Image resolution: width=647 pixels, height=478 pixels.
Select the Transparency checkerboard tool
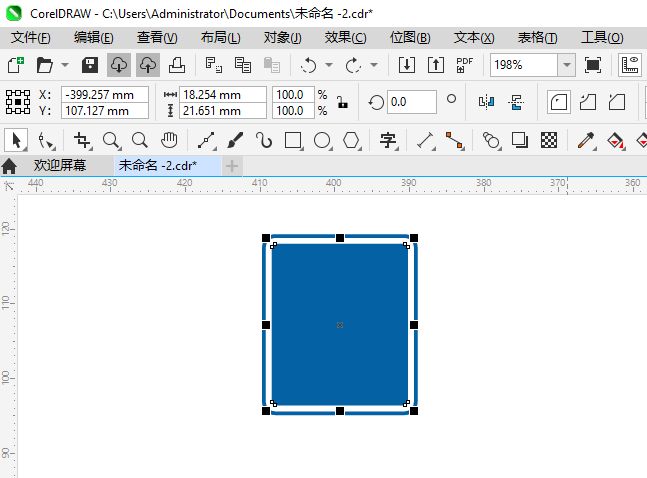pos(549,140)
